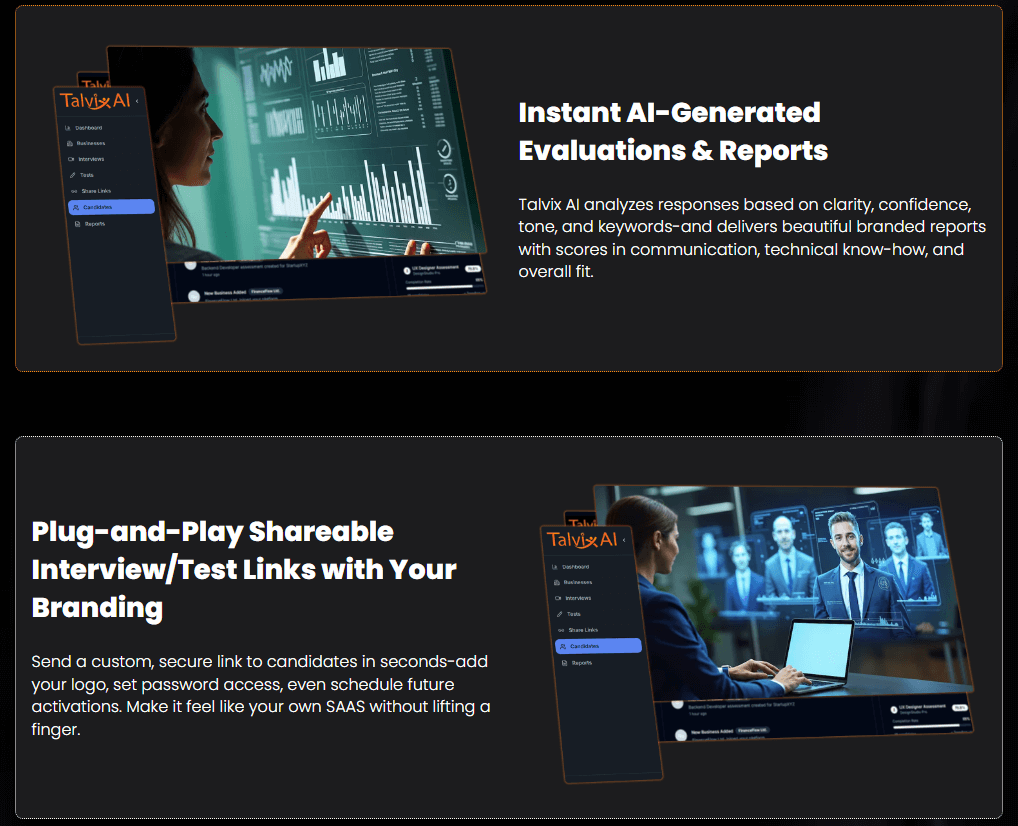1018x826 pixels.
Task: Click the completion progress bar under the laptop image
Action: pos(932,726)
